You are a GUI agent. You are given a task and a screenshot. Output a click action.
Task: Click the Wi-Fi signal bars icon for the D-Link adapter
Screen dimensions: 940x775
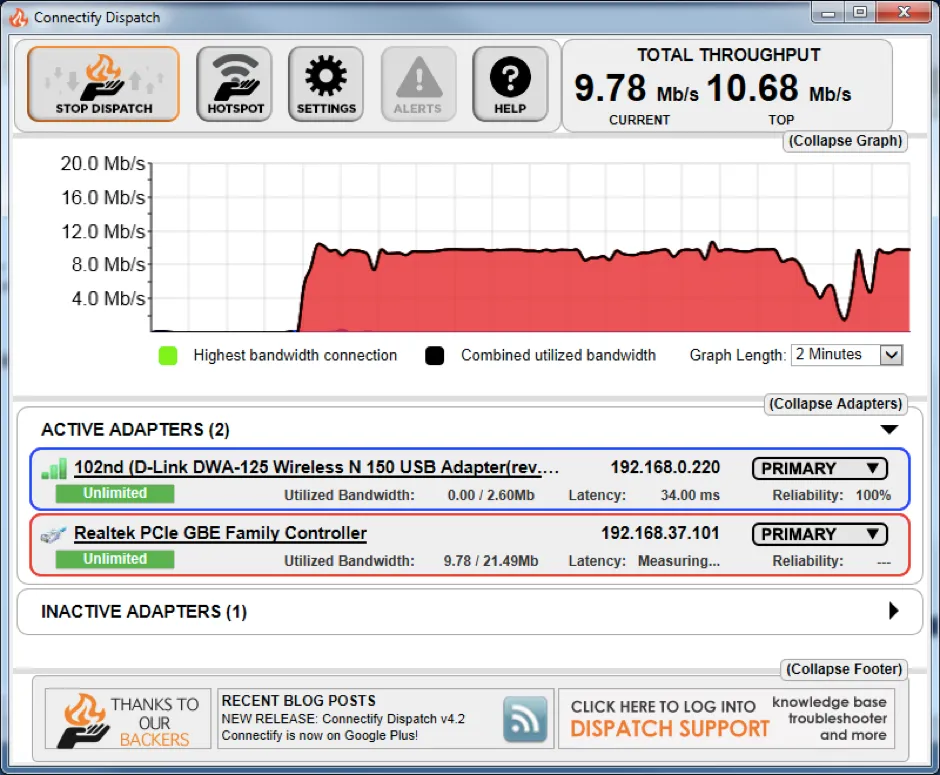pyautogui.click(x=54, y=469)
